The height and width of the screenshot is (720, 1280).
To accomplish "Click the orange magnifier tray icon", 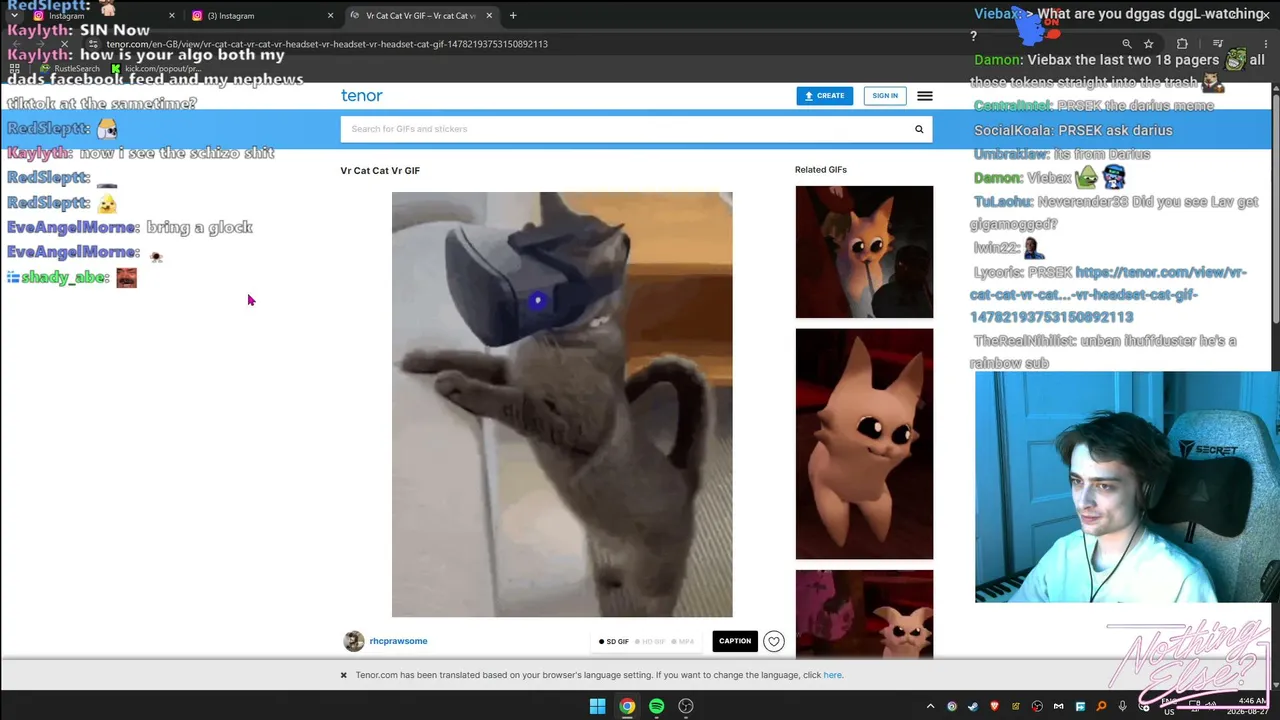I will [1101, 707].
